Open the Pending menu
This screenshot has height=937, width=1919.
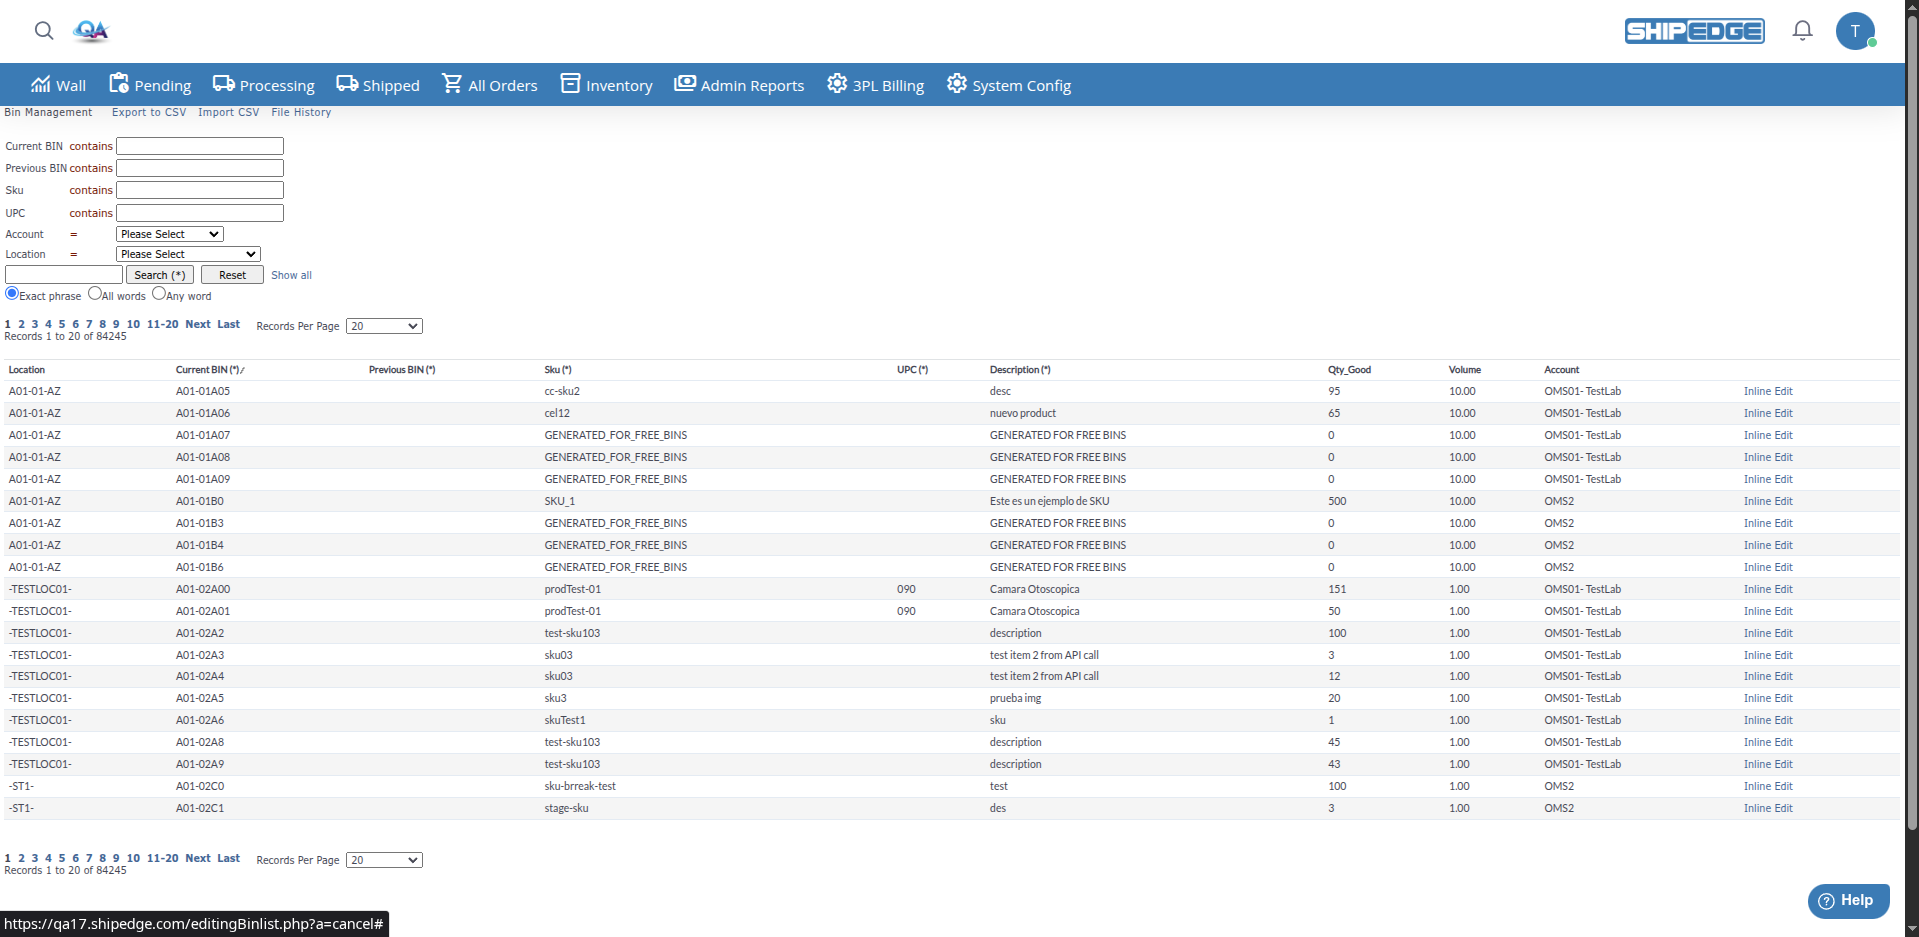tap(150, 85)
